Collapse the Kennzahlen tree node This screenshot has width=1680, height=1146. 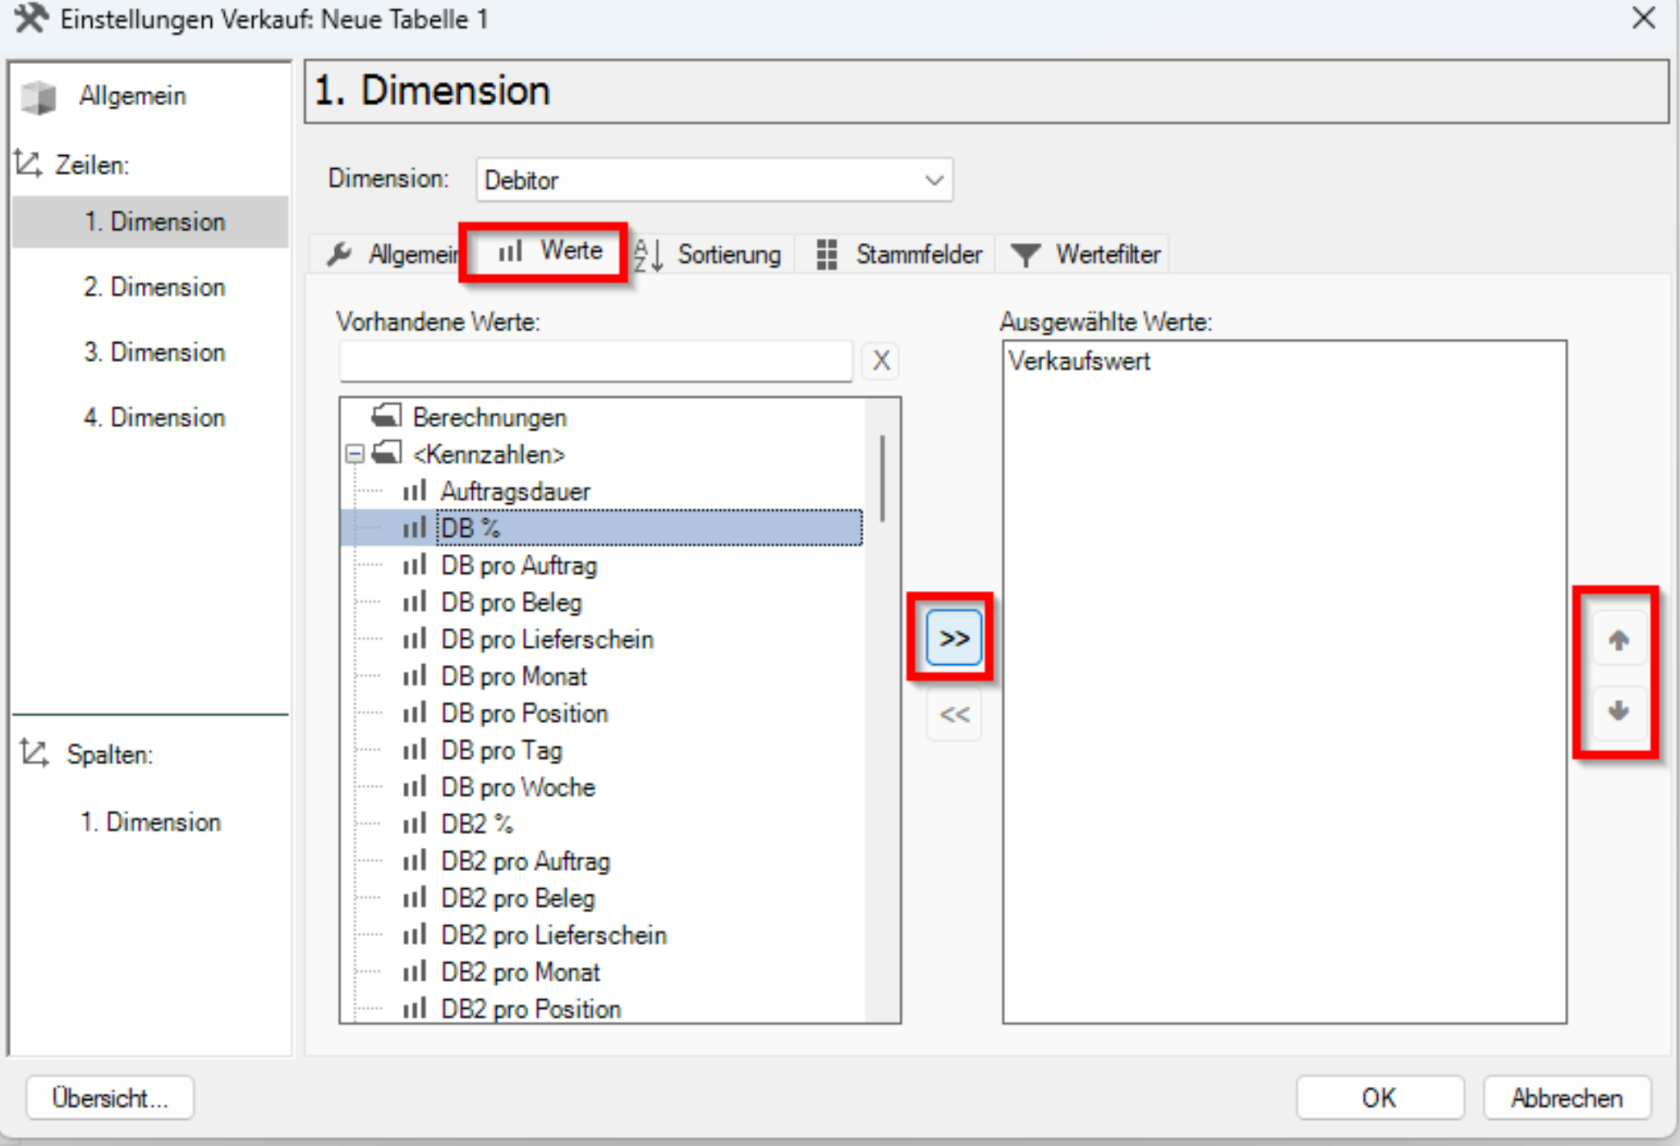click(x=355, y=454)
